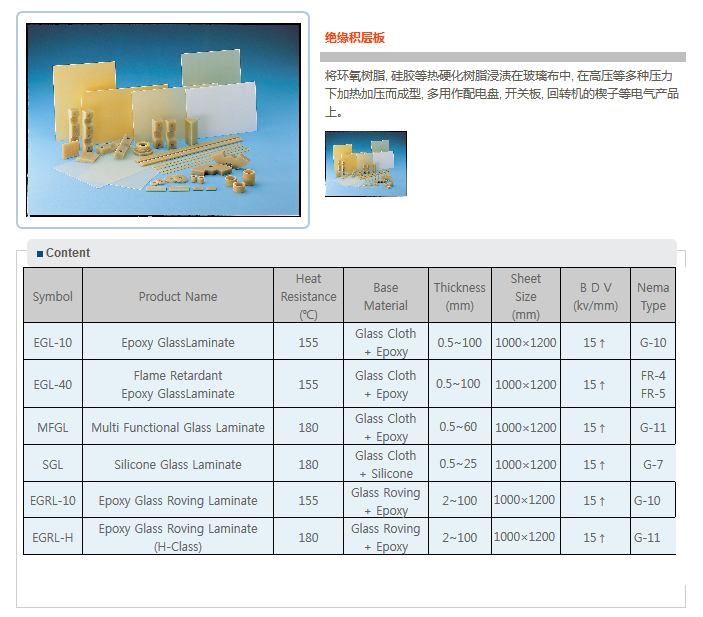The image size is (703, 617).
Task: Click the Base Material column header
Action: tap(386, 296)
